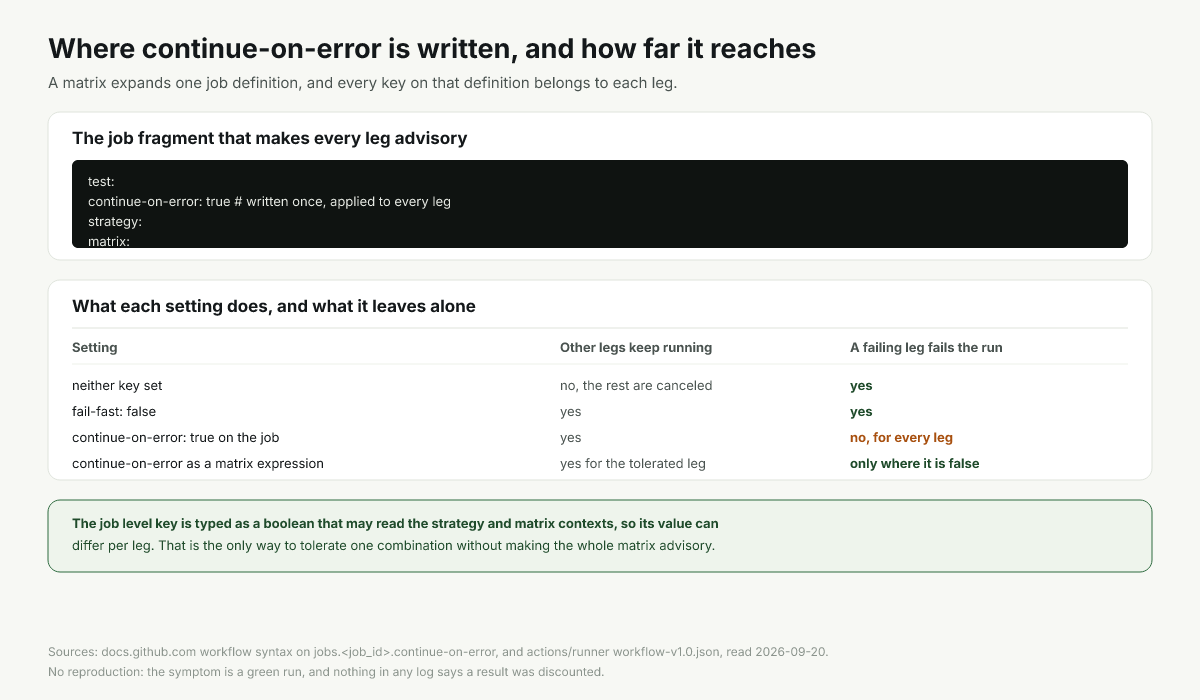Click the orange 'no, for every leg' cell

coord(901,437)
